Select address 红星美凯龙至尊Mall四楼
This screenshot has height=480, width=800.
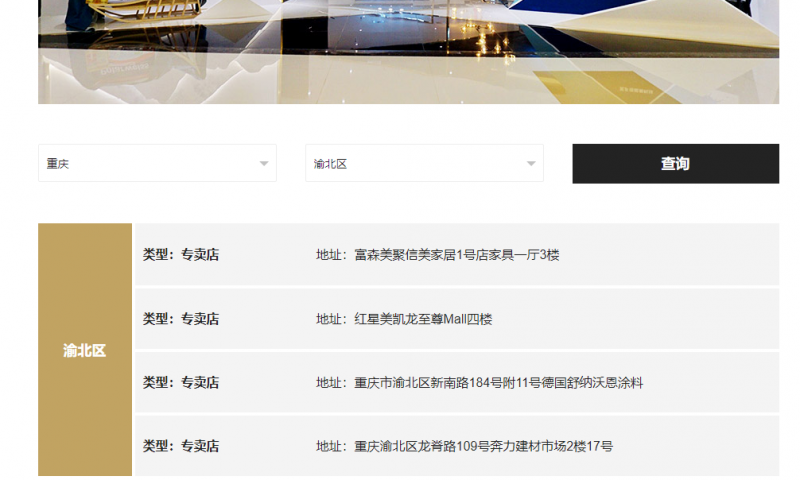click(x=423, y=319)
